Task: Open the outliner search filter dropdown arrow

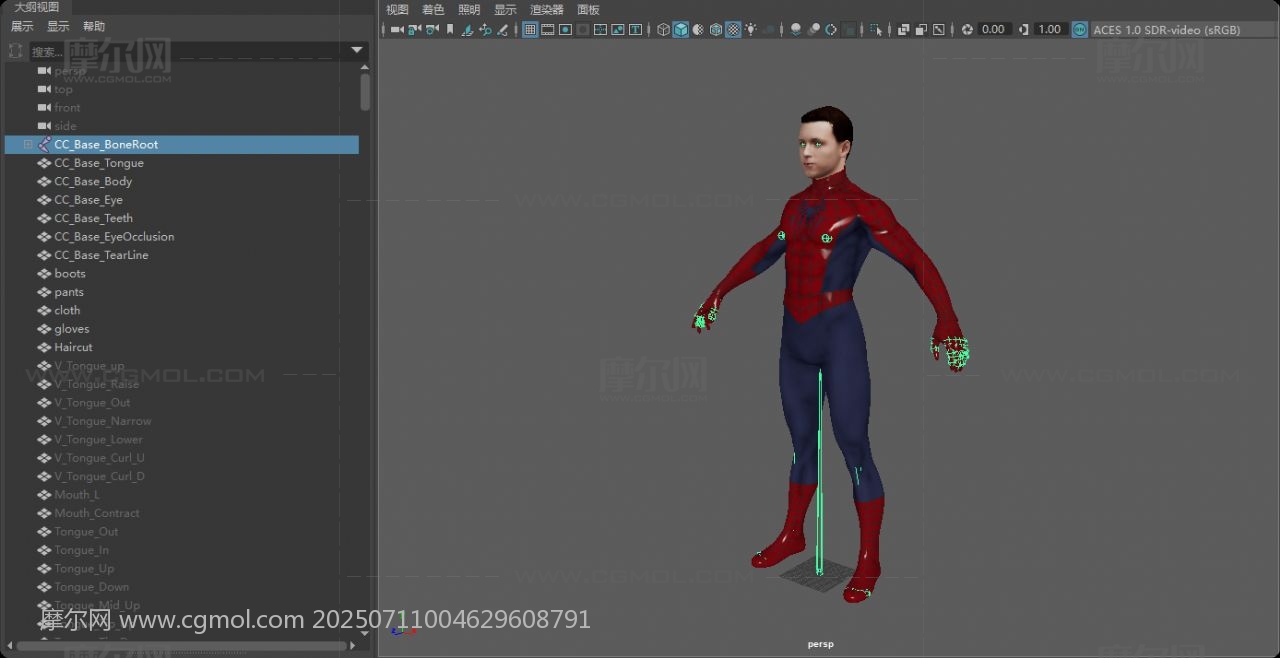Action: click(357, 51)
